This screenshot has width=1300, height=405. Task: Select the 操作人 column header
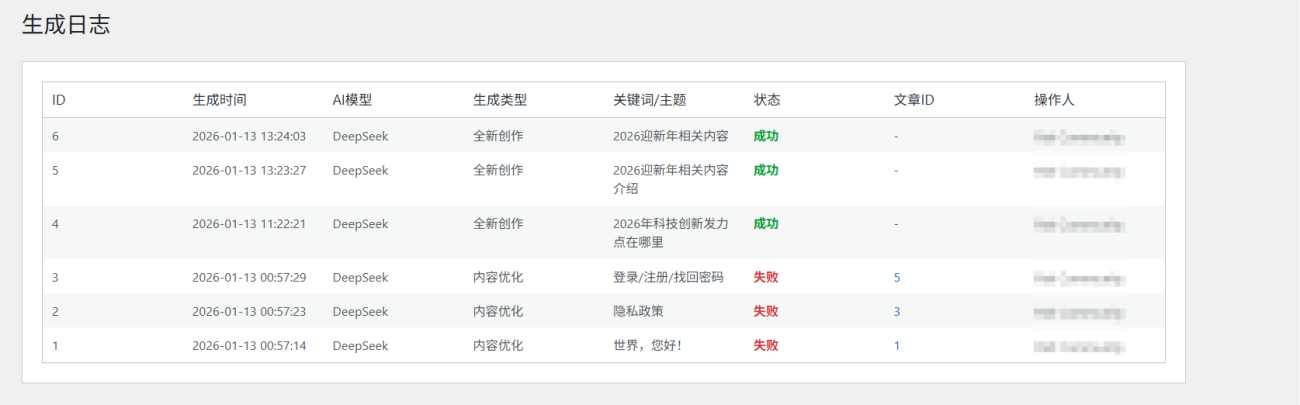[1054, 100]
